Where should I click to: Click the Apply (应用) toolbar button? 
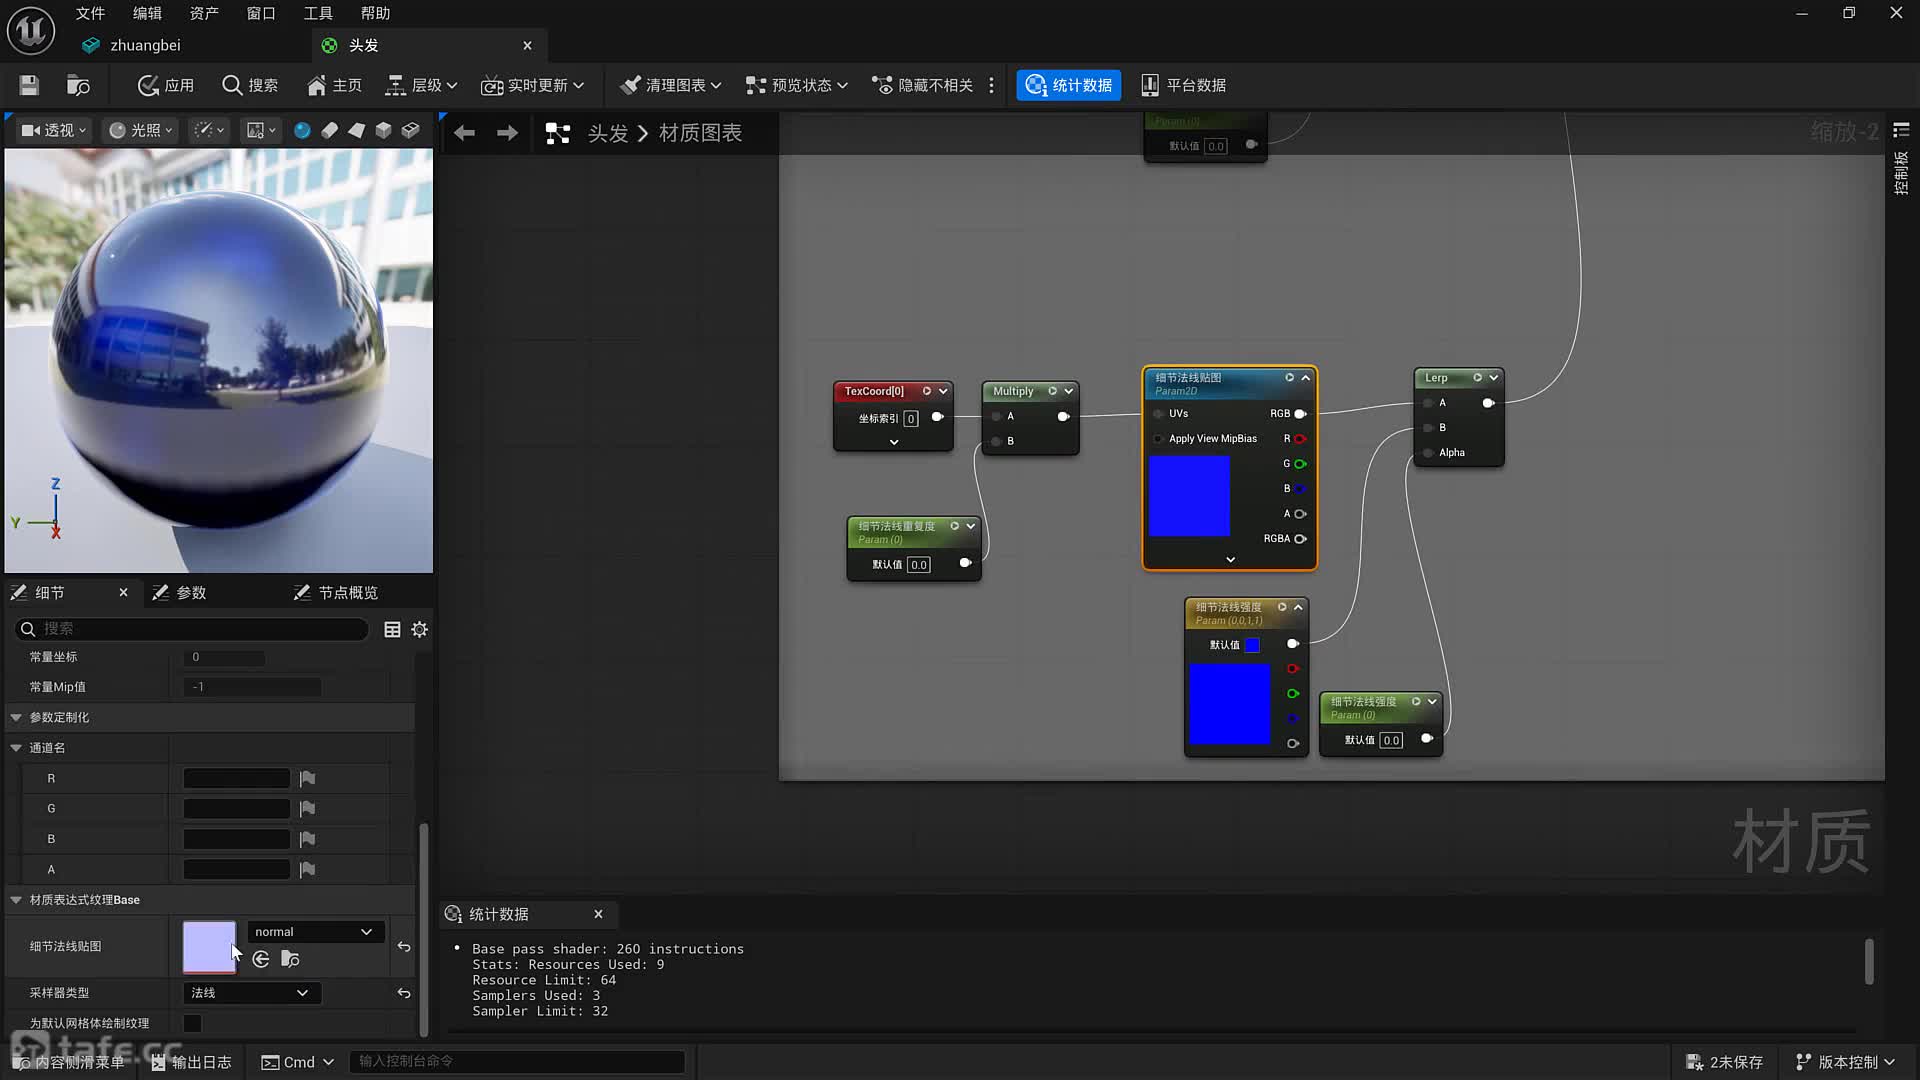pyautogui.click(x=166, y=85)
